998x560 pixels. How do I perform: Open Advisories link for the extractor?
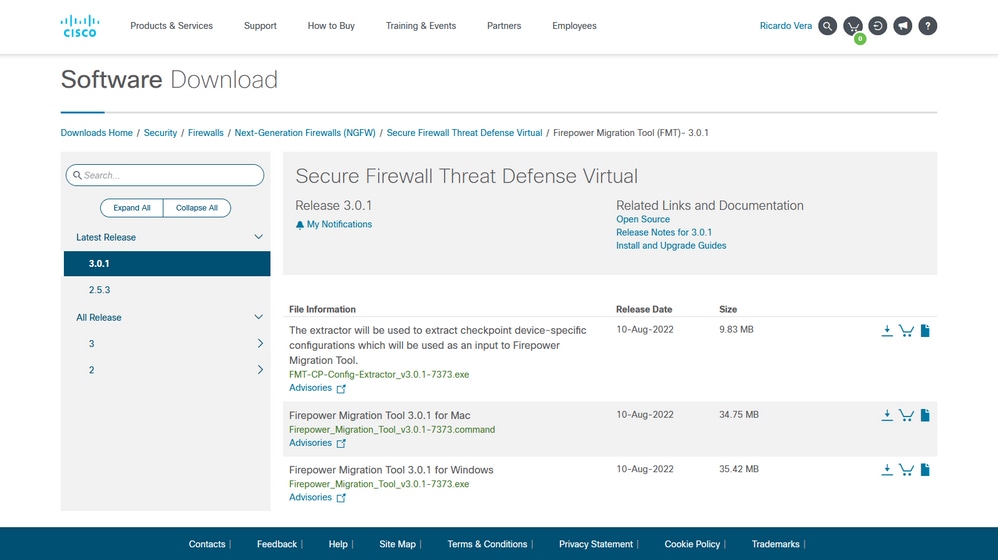pyautogui.click(x=311, y=388)
